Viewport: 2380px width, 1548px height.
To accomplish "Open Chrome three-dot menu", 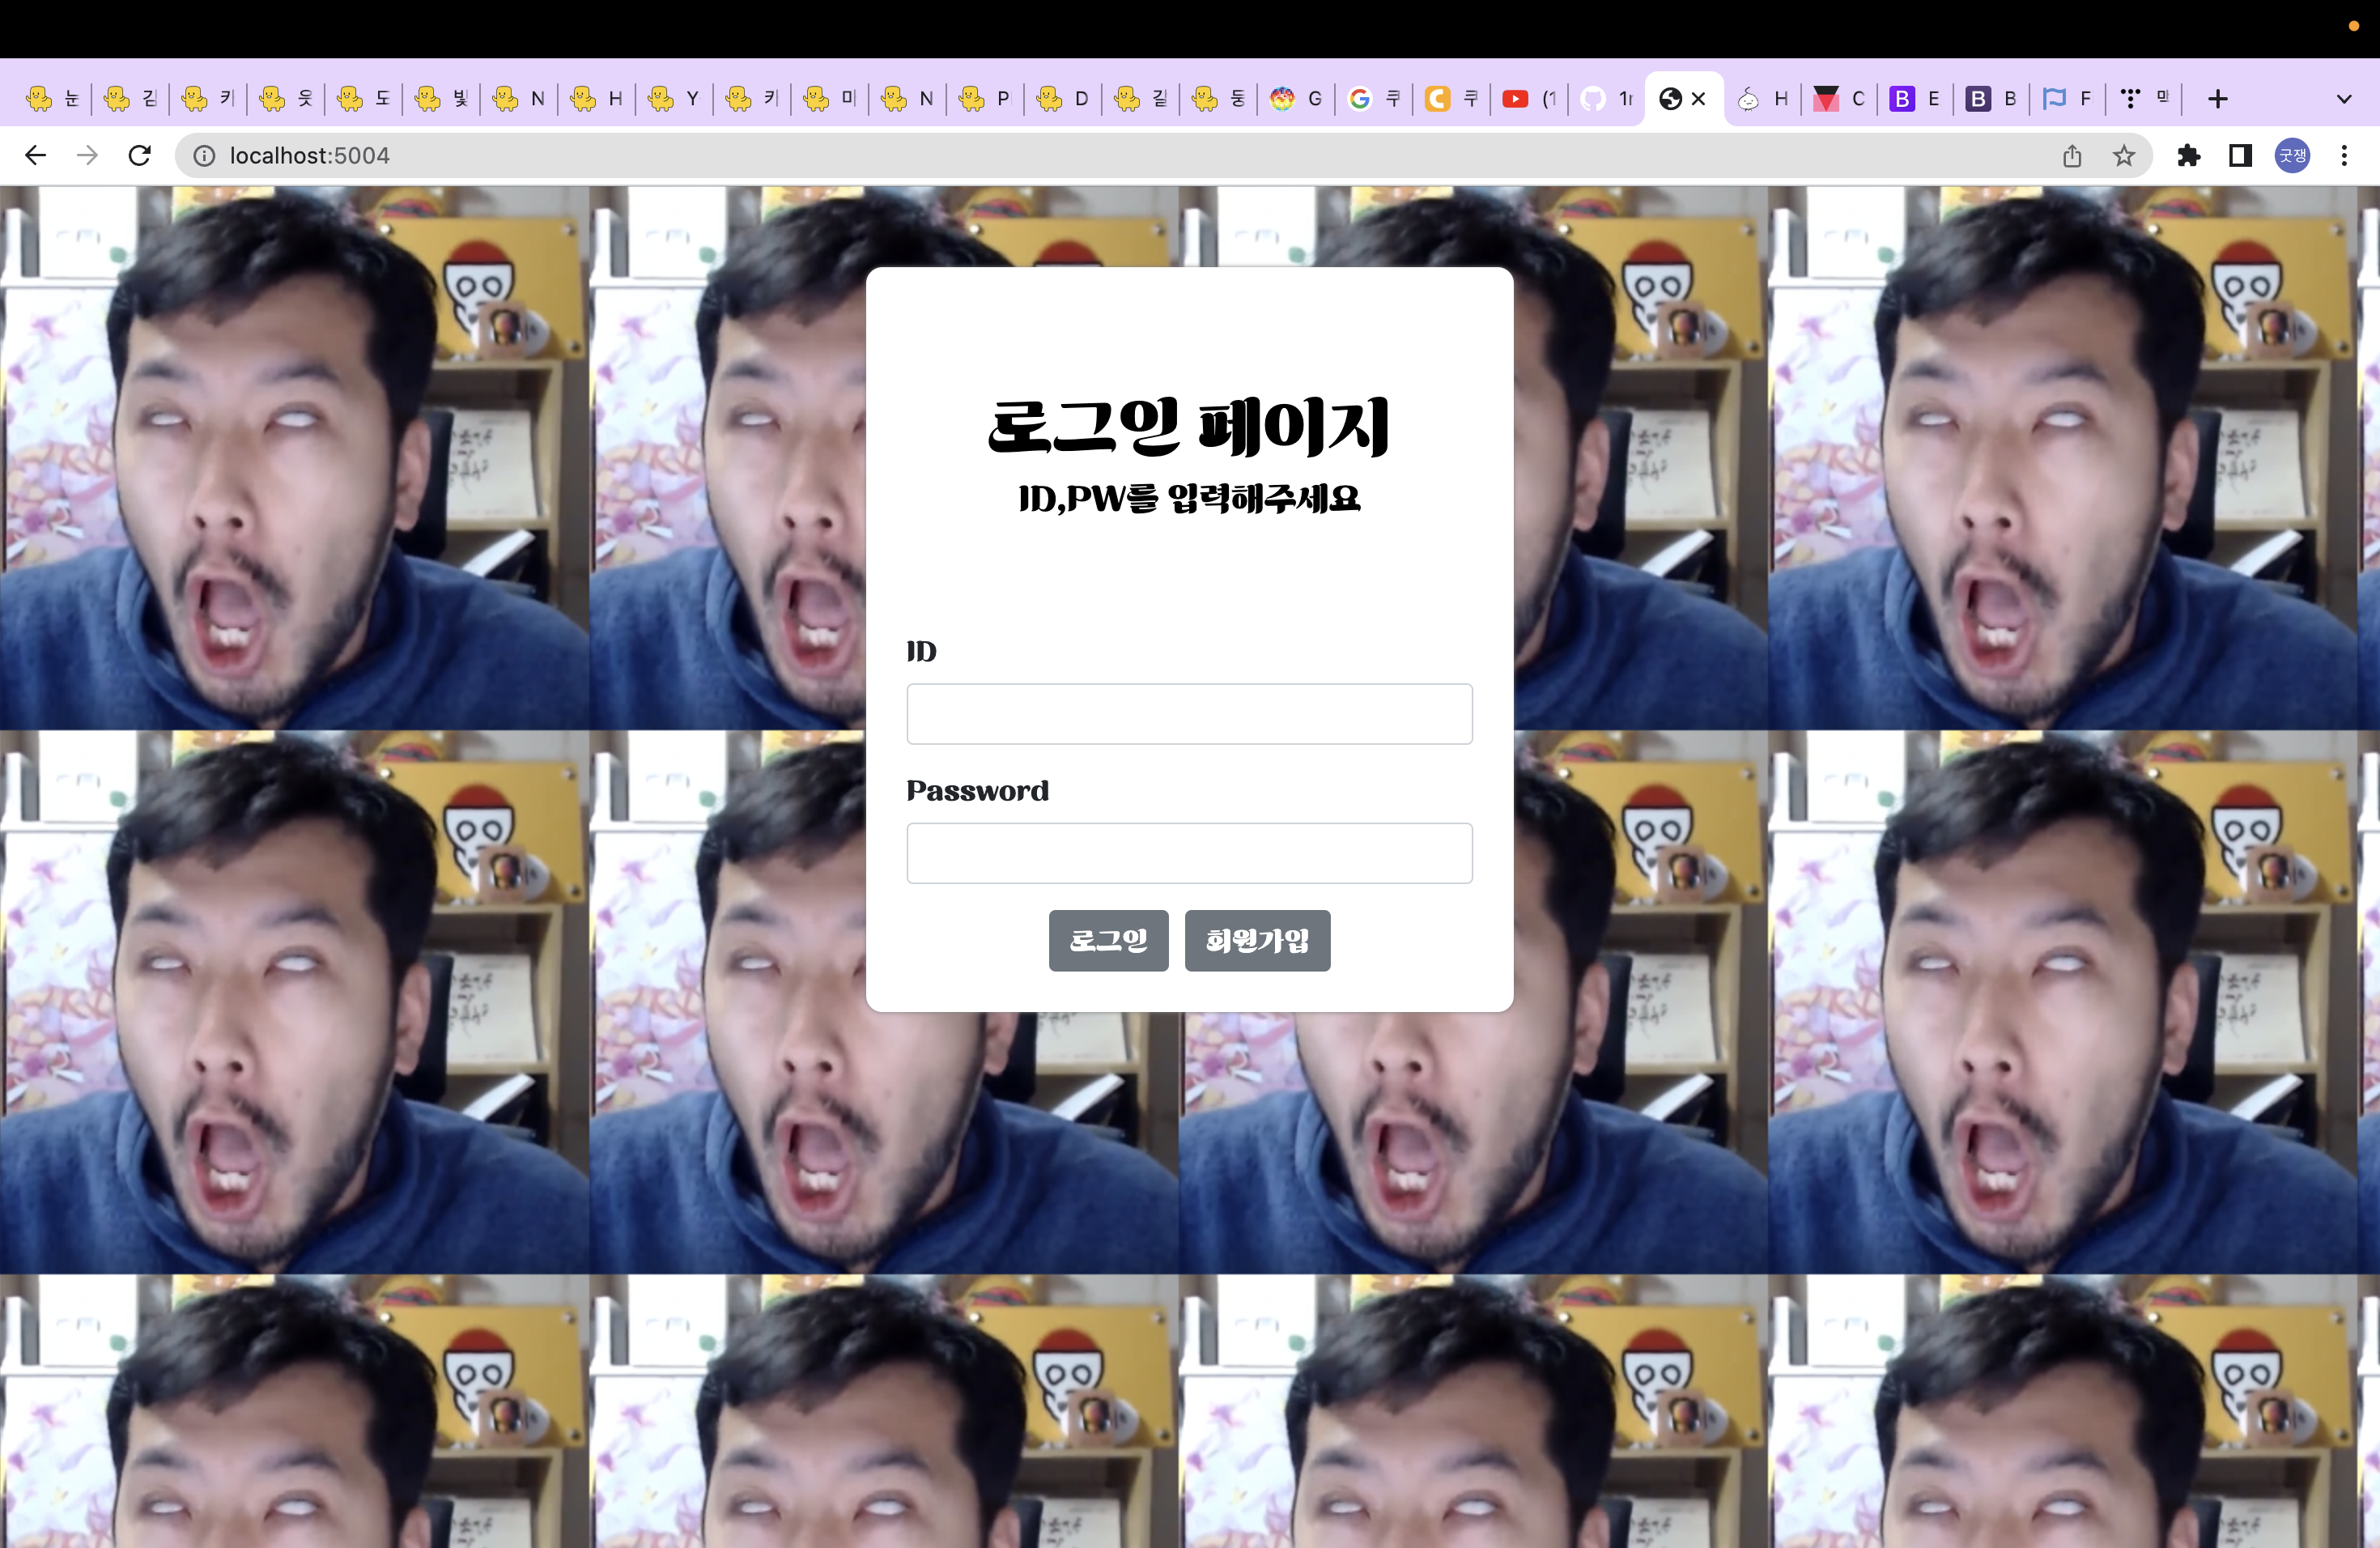I will point(2344,155).
